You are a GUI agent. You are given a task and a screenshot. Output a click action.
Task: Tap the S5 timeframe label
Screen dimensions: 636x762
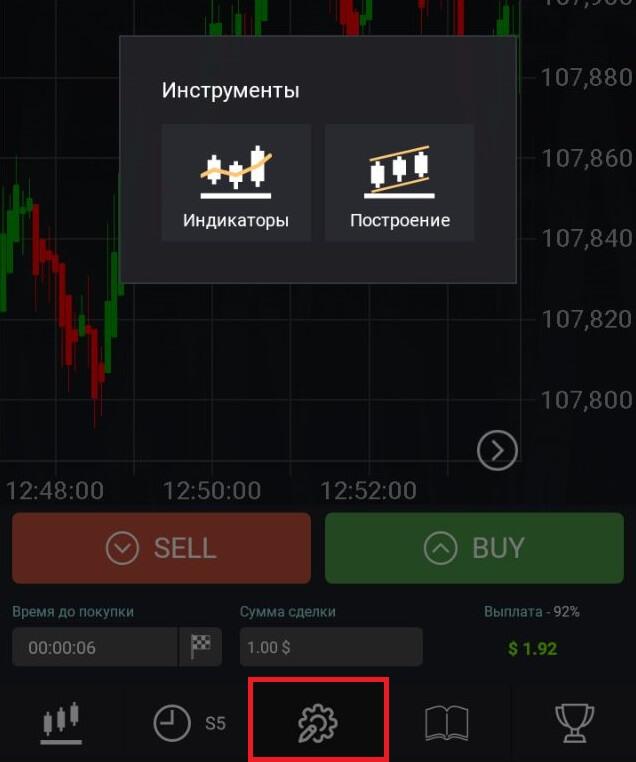[215, 723]
